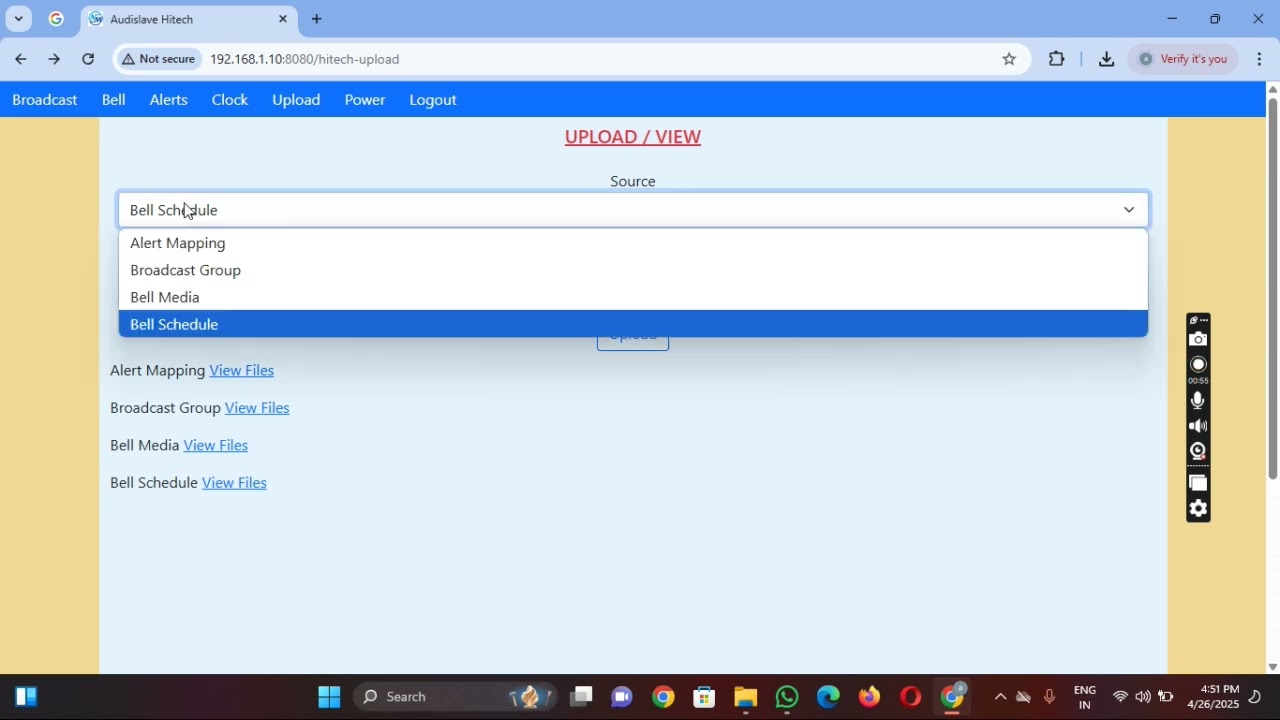1280x720 pixels.
Task: Open the Power menu item
Action: (365, 100)
